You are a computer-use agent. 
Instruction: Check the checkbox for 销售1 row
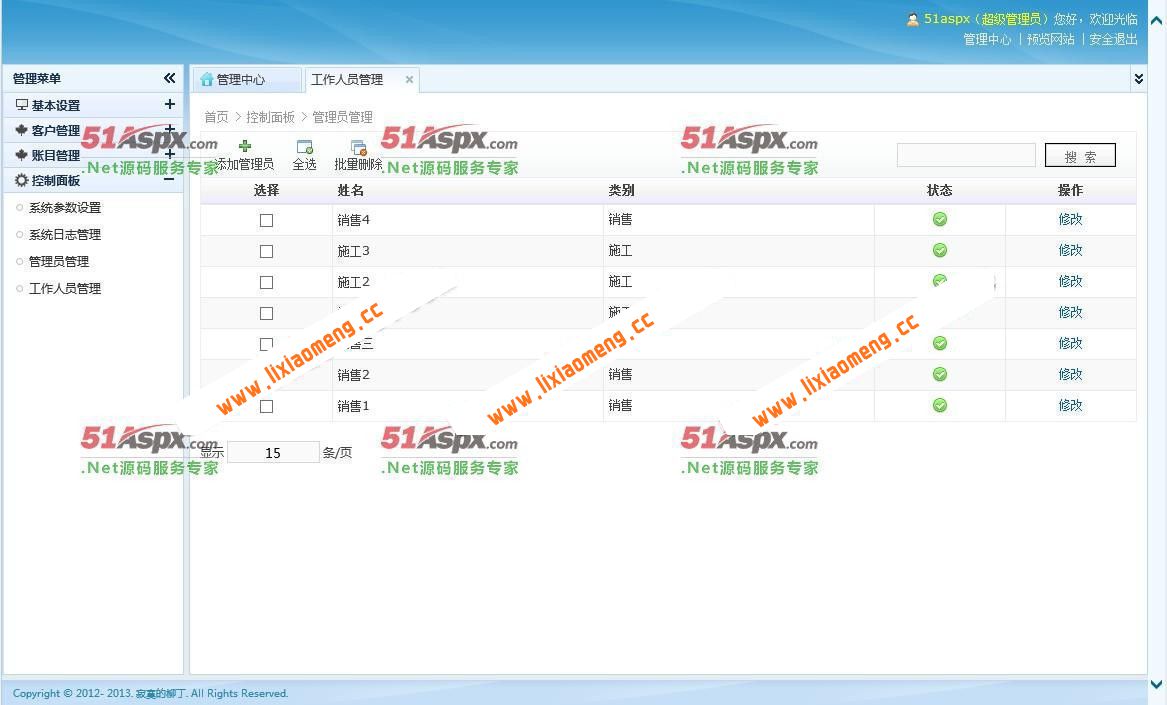click(x=266, y=406)
